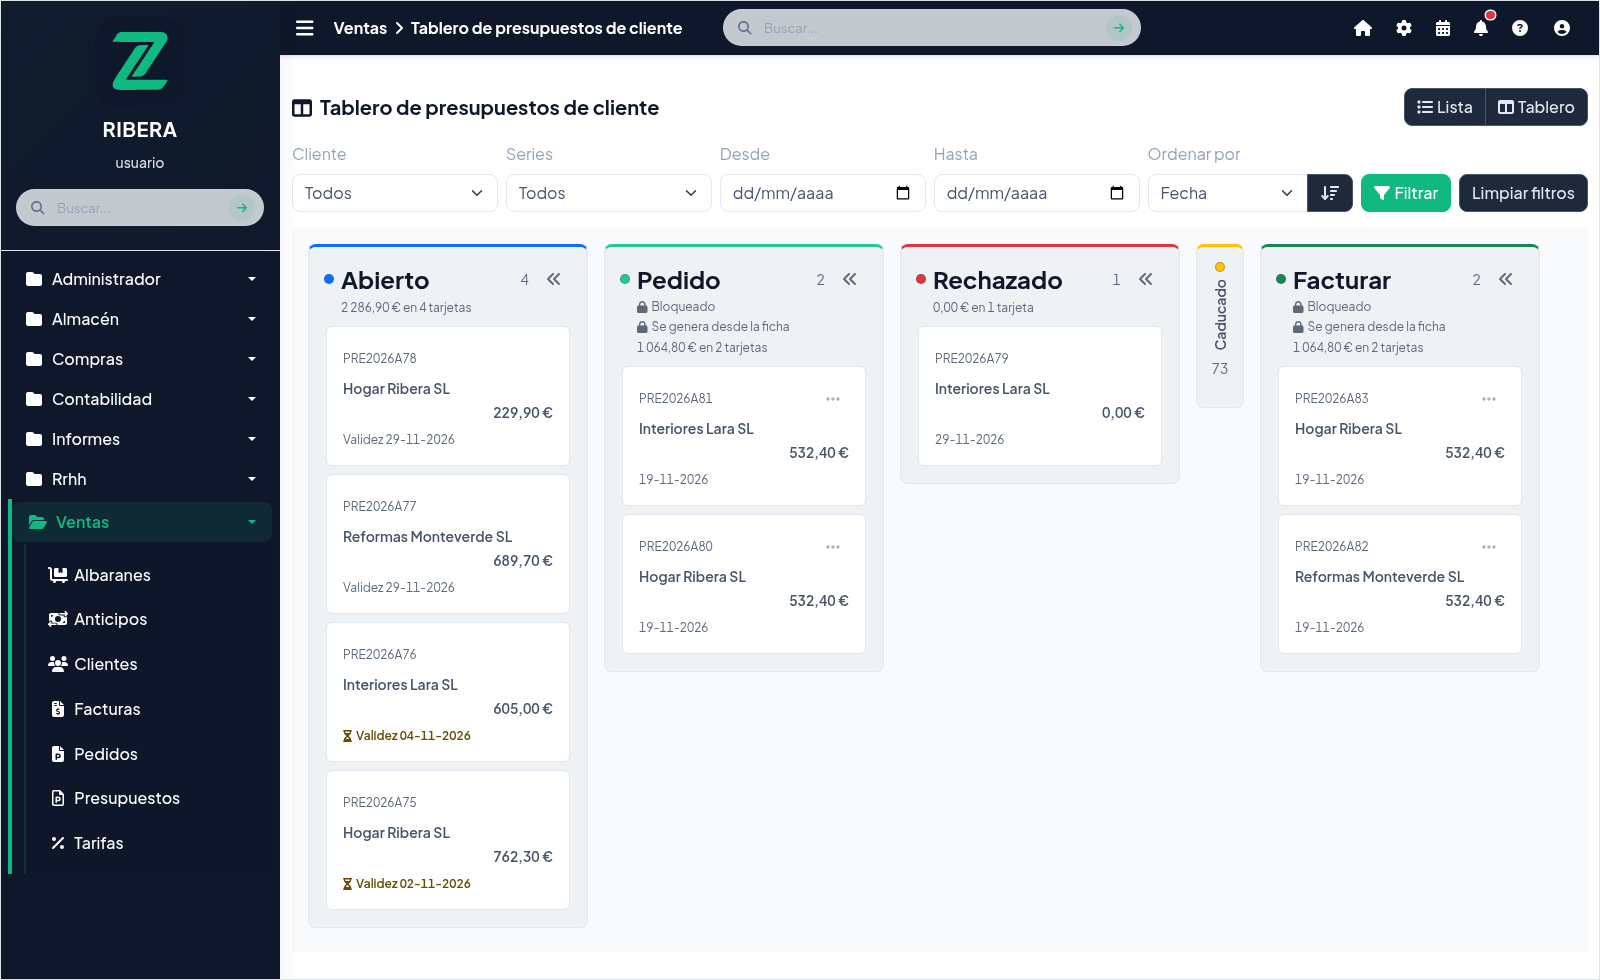Click Ventas in the breadcrumb
Viewport: 1600px width, 980px height.
pyautogui.click(x=360, y=28)
